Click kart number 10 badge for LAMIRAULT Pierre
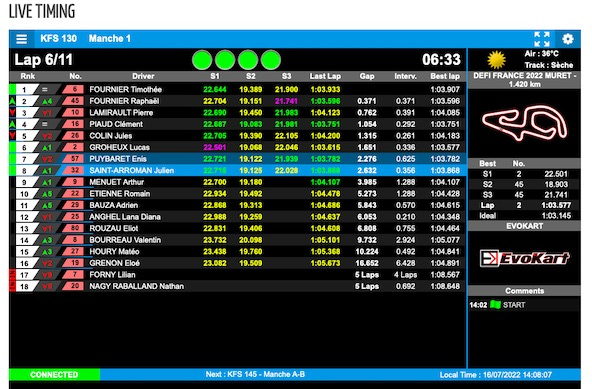This screenshot has height=389, width=592. [73, 113]
